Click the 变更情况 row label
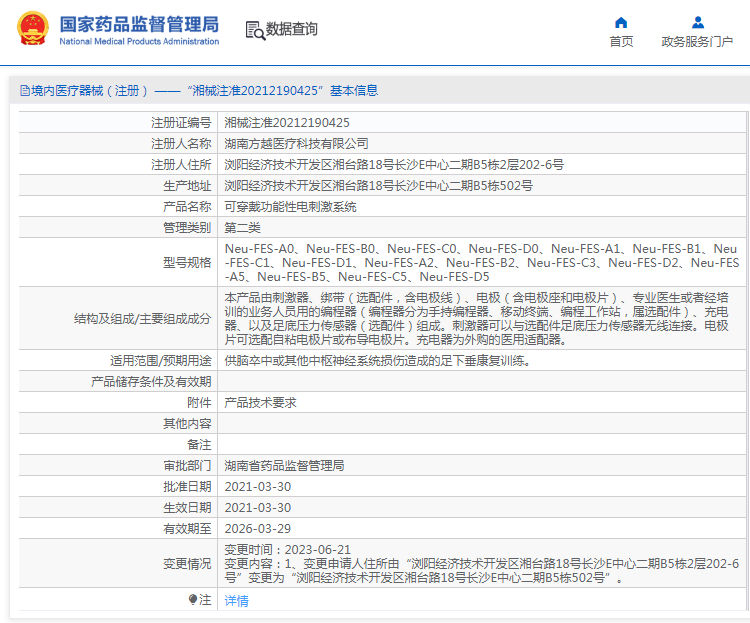750x623 pixels. pyautogui.click(x=187, y=564)
